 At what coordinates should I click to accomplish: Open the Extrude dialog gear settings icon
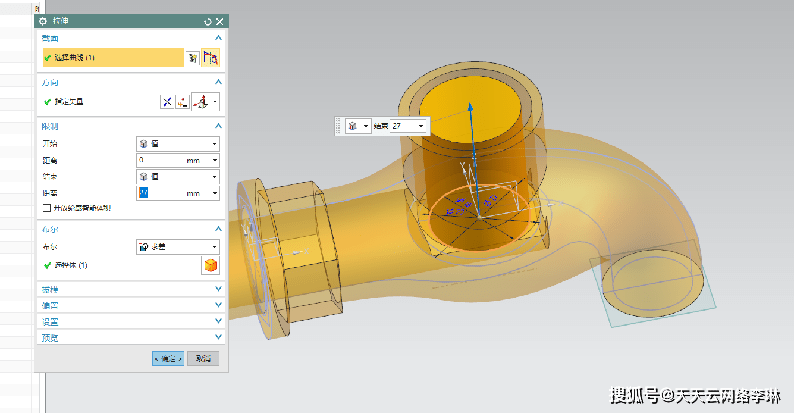[x=43, y=21]
